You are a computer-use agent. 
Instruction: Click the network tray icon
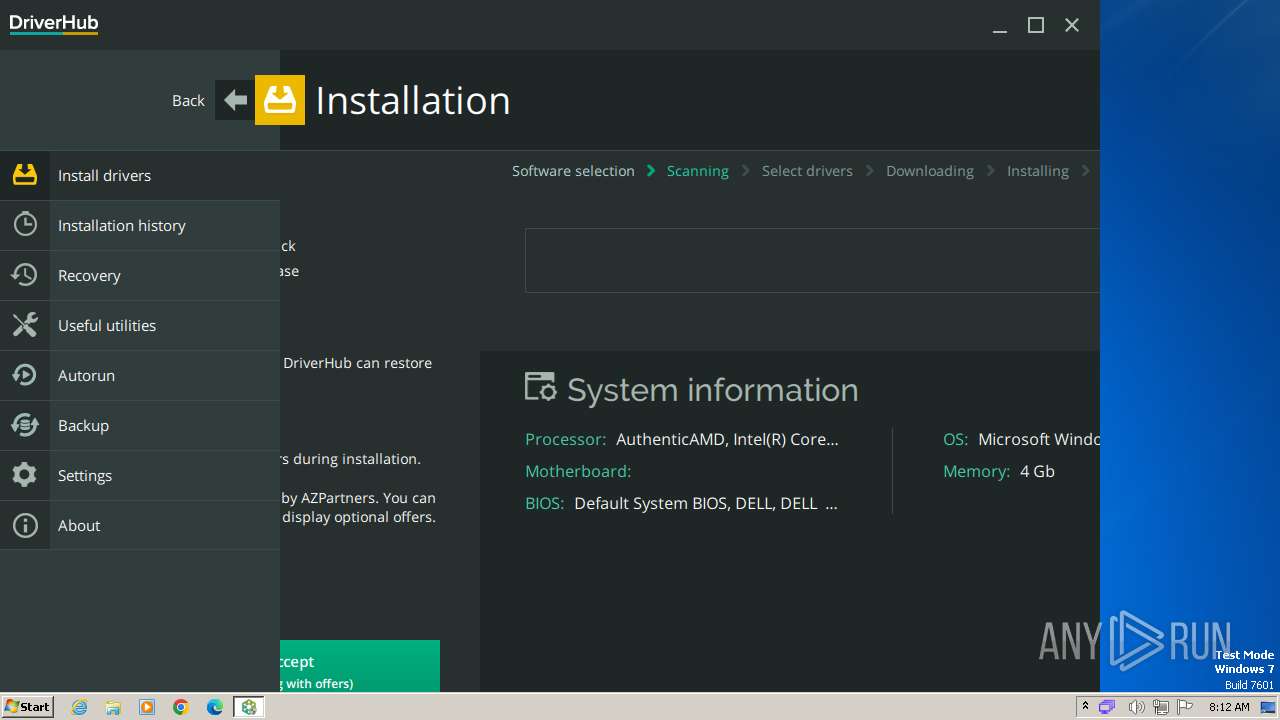pyautogui.click(x=1160, y=707)
